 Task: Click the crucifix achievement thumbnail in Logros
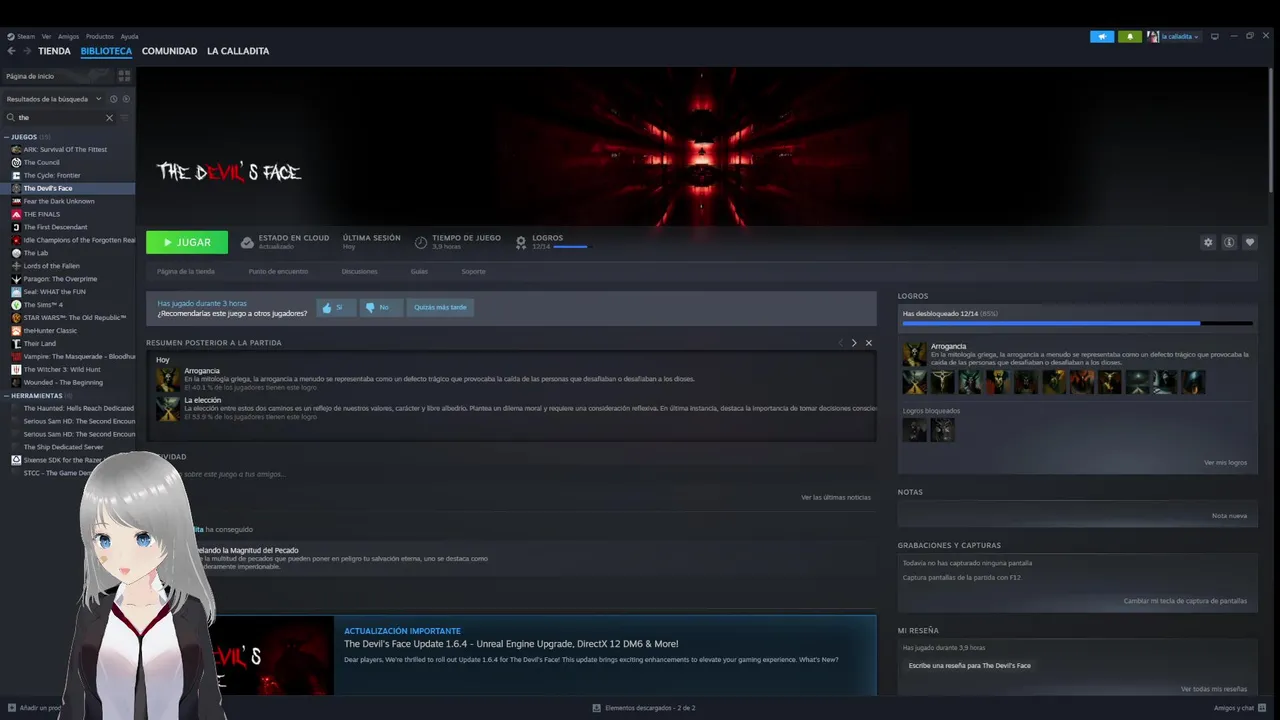tap(942, 382)
